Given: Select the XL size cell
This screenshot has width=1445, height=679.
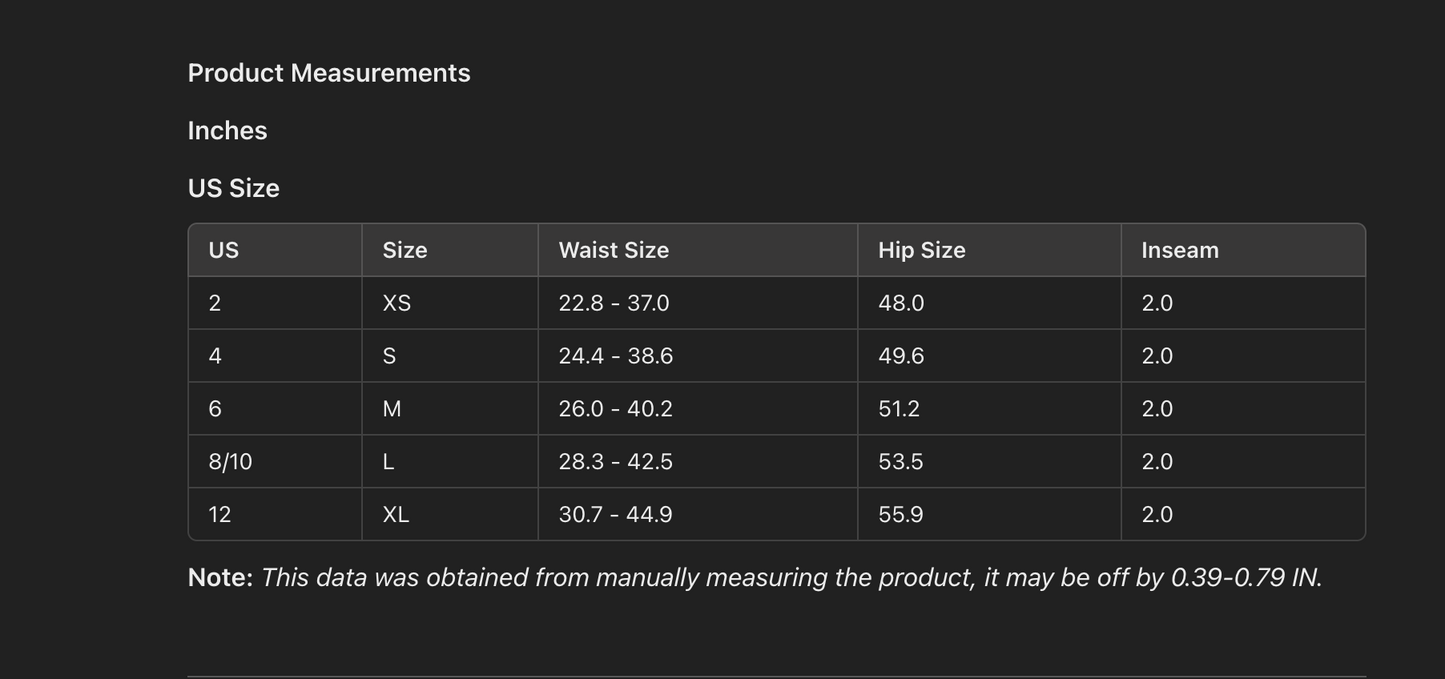Looking at the screenshot, I should [x=396, y=515].
